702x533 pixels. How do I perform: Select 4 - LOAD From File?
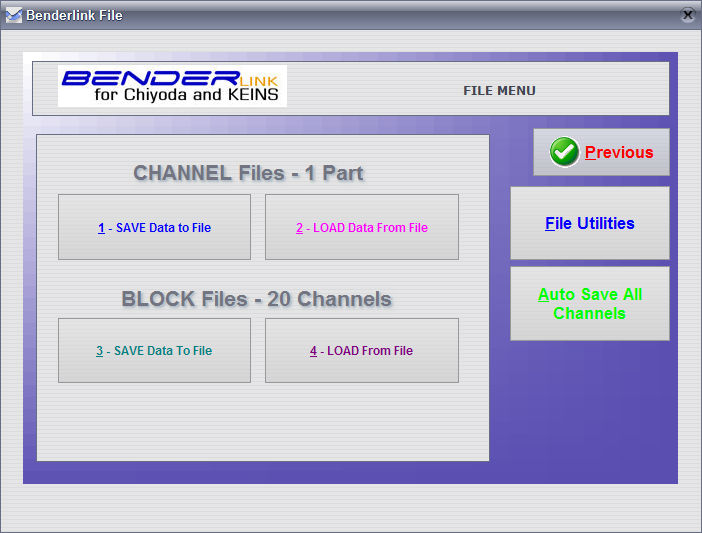pyautogui.click(x=361, y=351)
